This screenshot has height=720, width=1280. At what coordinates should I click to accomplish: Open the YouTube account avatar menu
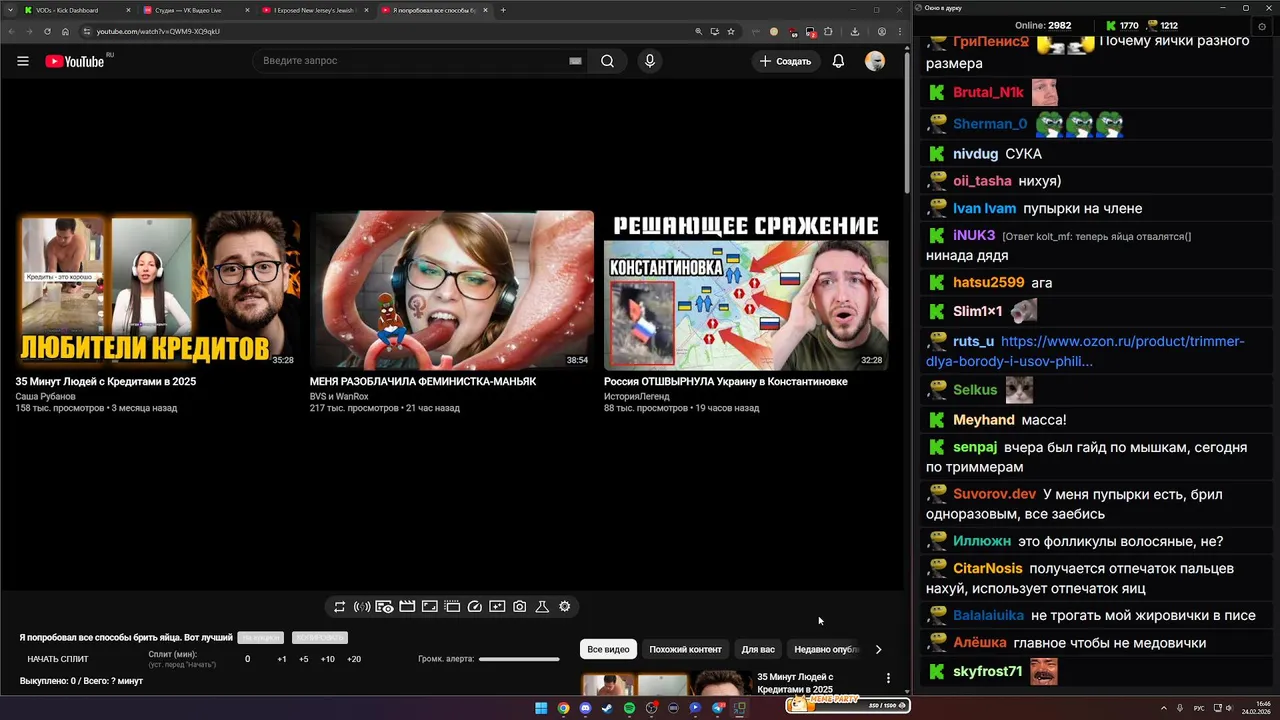coord(875,61)
